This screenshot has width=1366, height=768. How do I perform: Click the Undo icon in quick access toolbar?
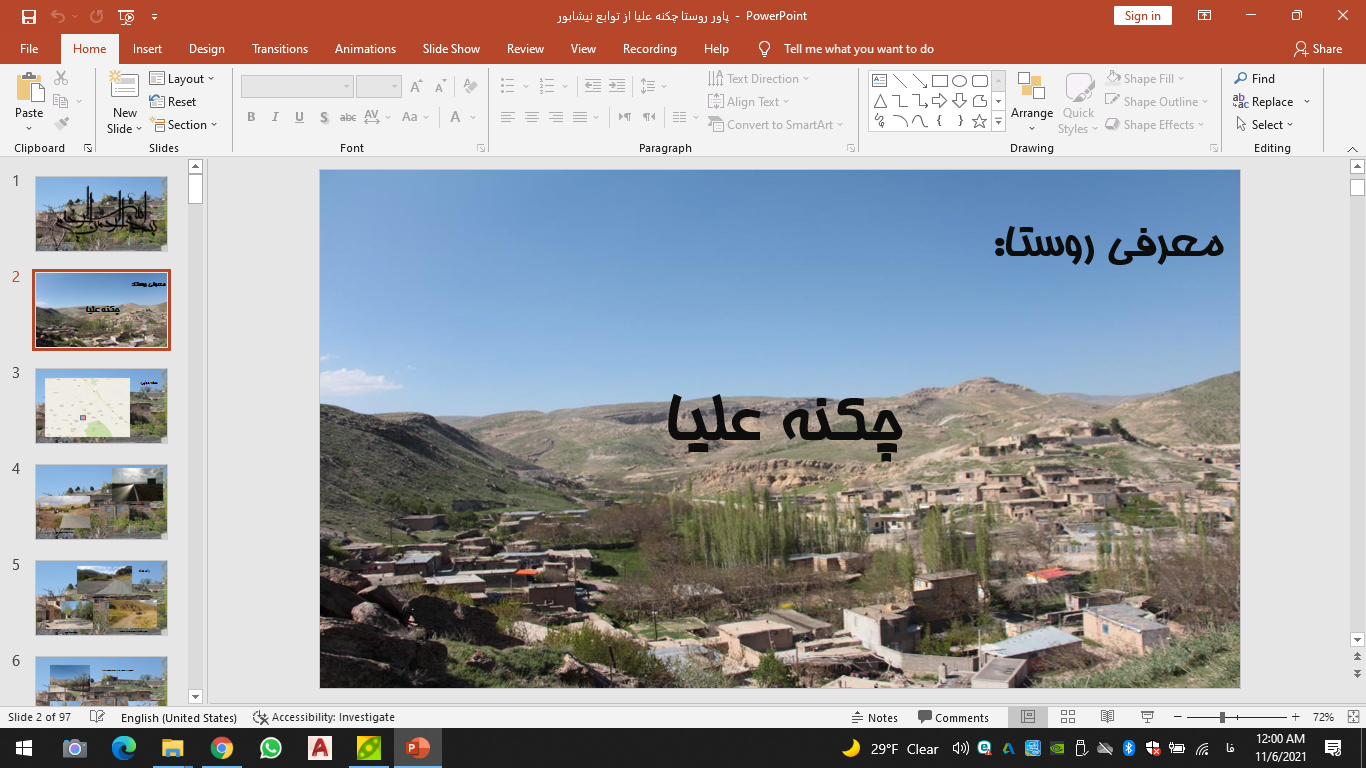click(57, 16)
